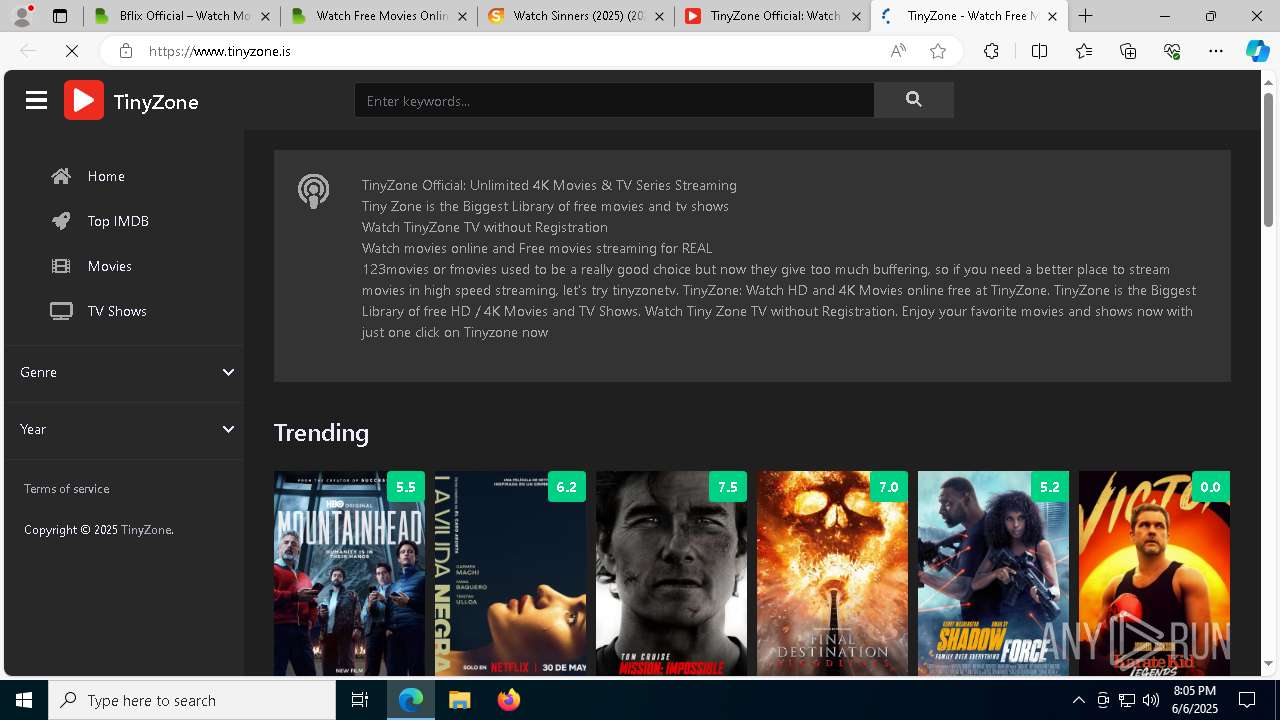Open Karate Kid Legends poster
This screenshot has width=1280, height=720.
(x=1154, y=574)
